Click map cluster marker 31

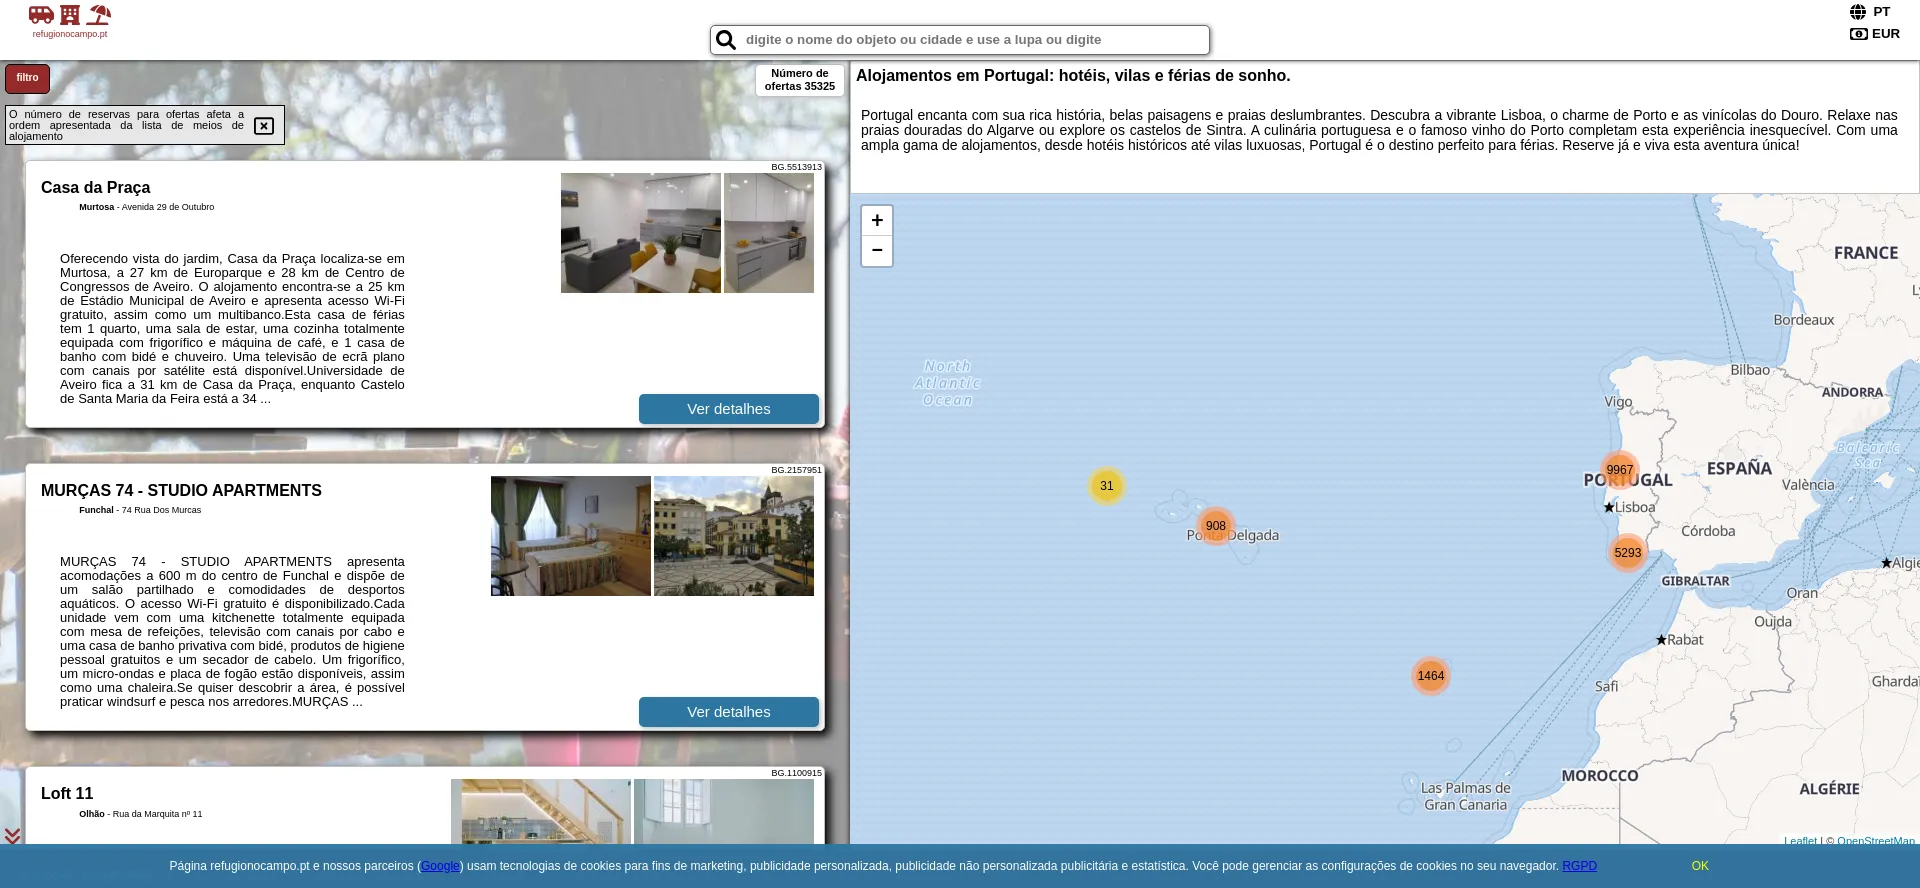[x=1107, y=486]
